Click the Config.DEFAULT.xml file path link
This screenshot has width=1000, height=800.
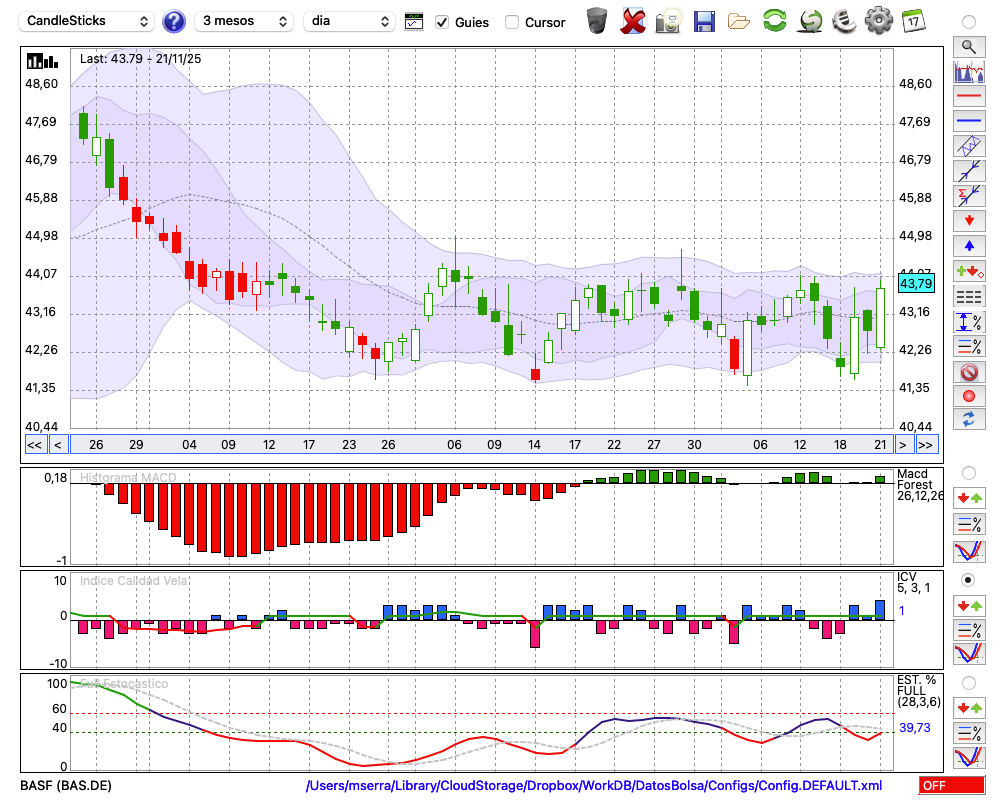pos(594,786)
